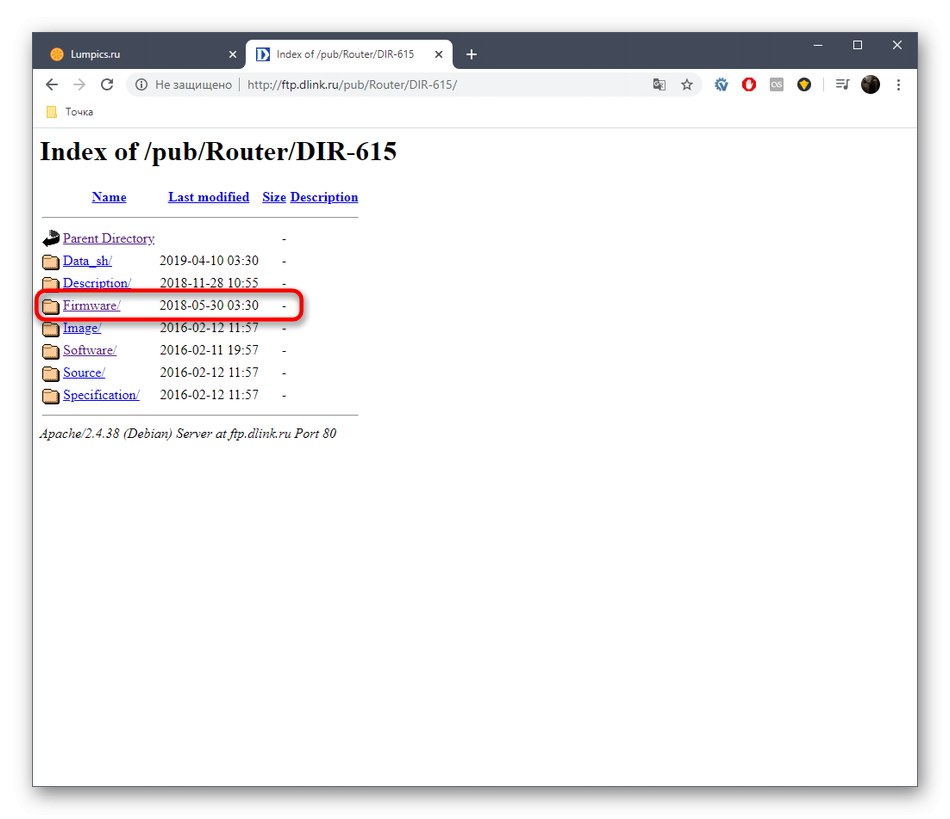Click the folder icon beside Specification/

(x=51, y=396)
